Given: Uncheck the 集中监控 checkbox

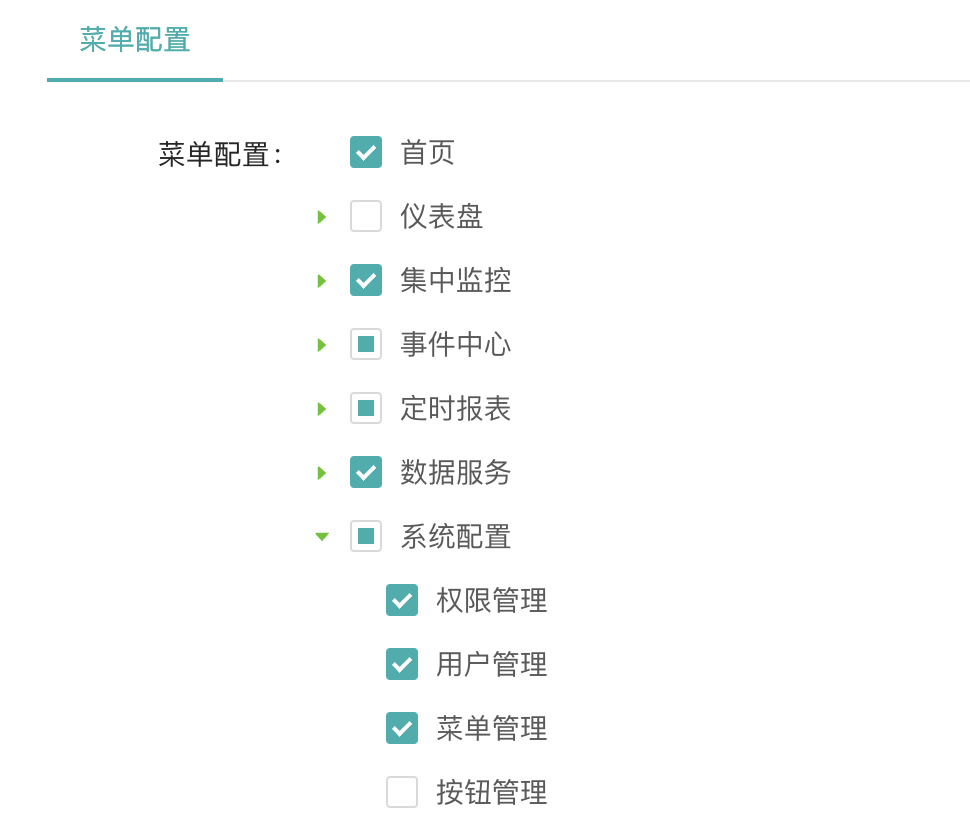Looking at the screenshot, I should coord(366,280).
